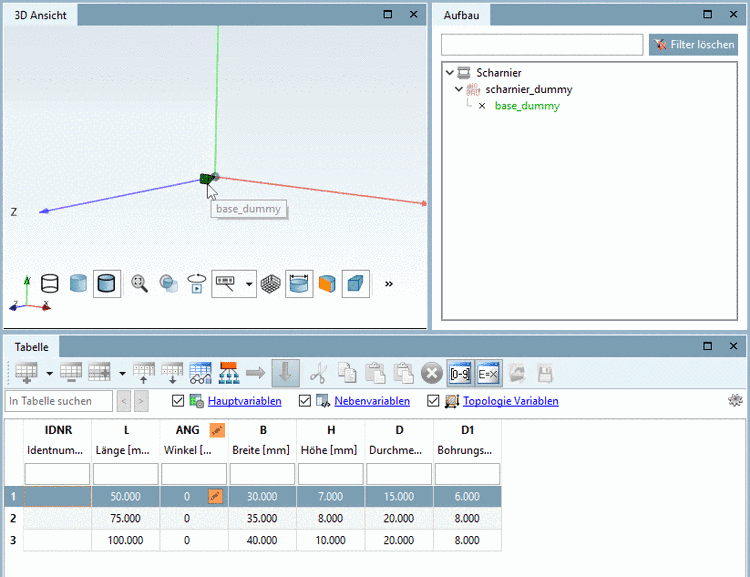
Task: Toggle the [0-9] numeric display button
Action: tap(460, 373)
